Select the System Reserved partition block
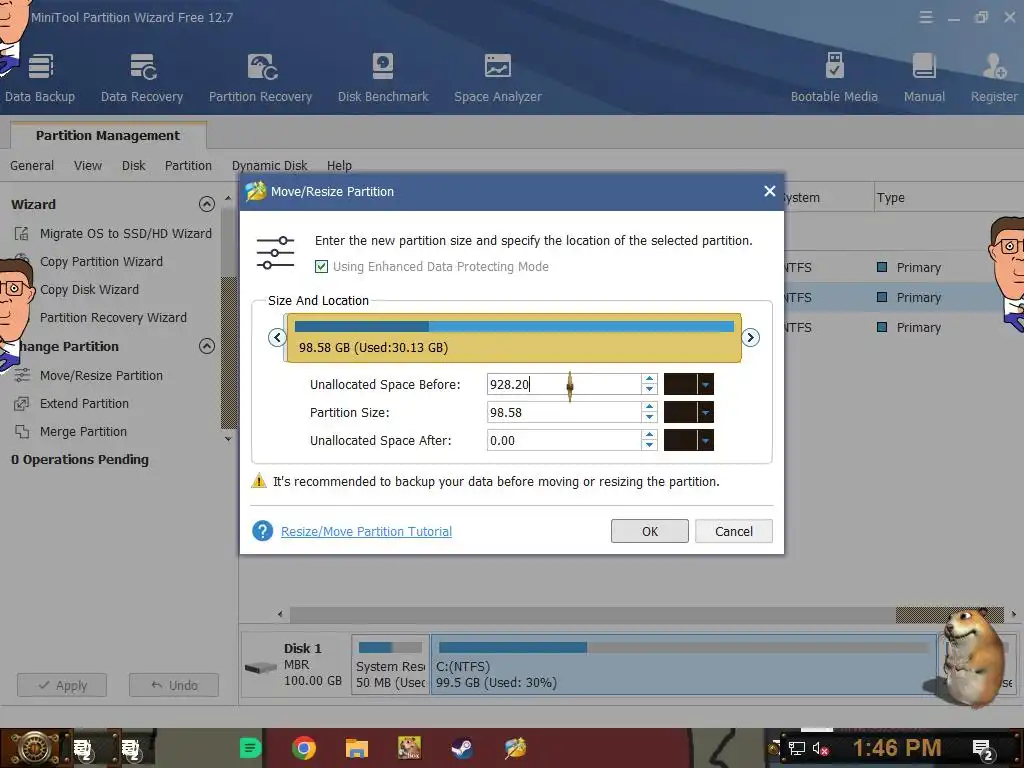This screenshot has width=1024, height=768. (390, 665)
